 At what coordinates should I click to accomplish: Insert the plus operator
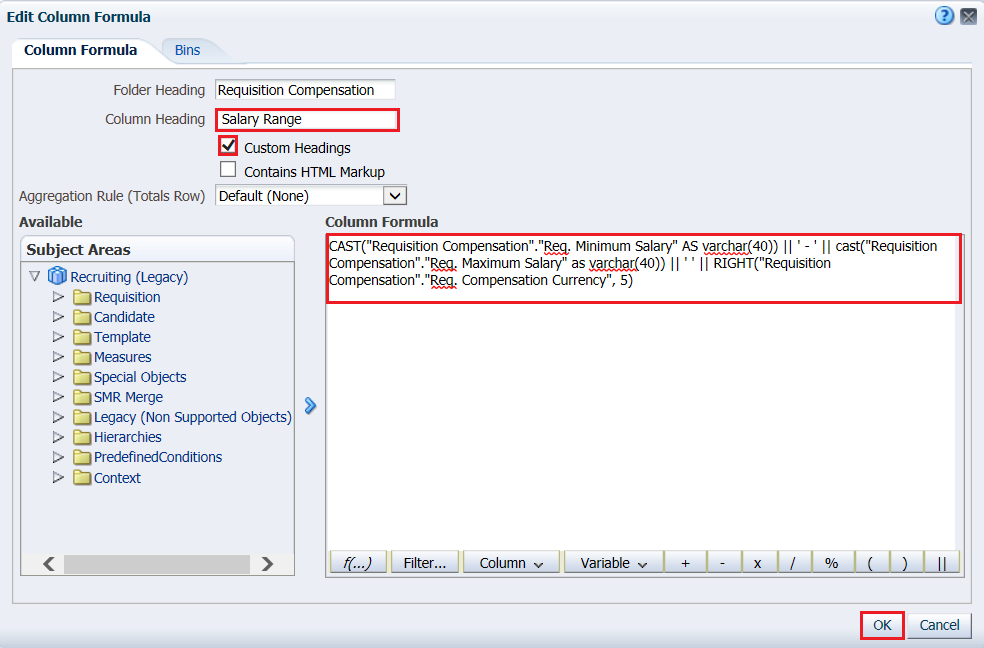tap(685, 563)
